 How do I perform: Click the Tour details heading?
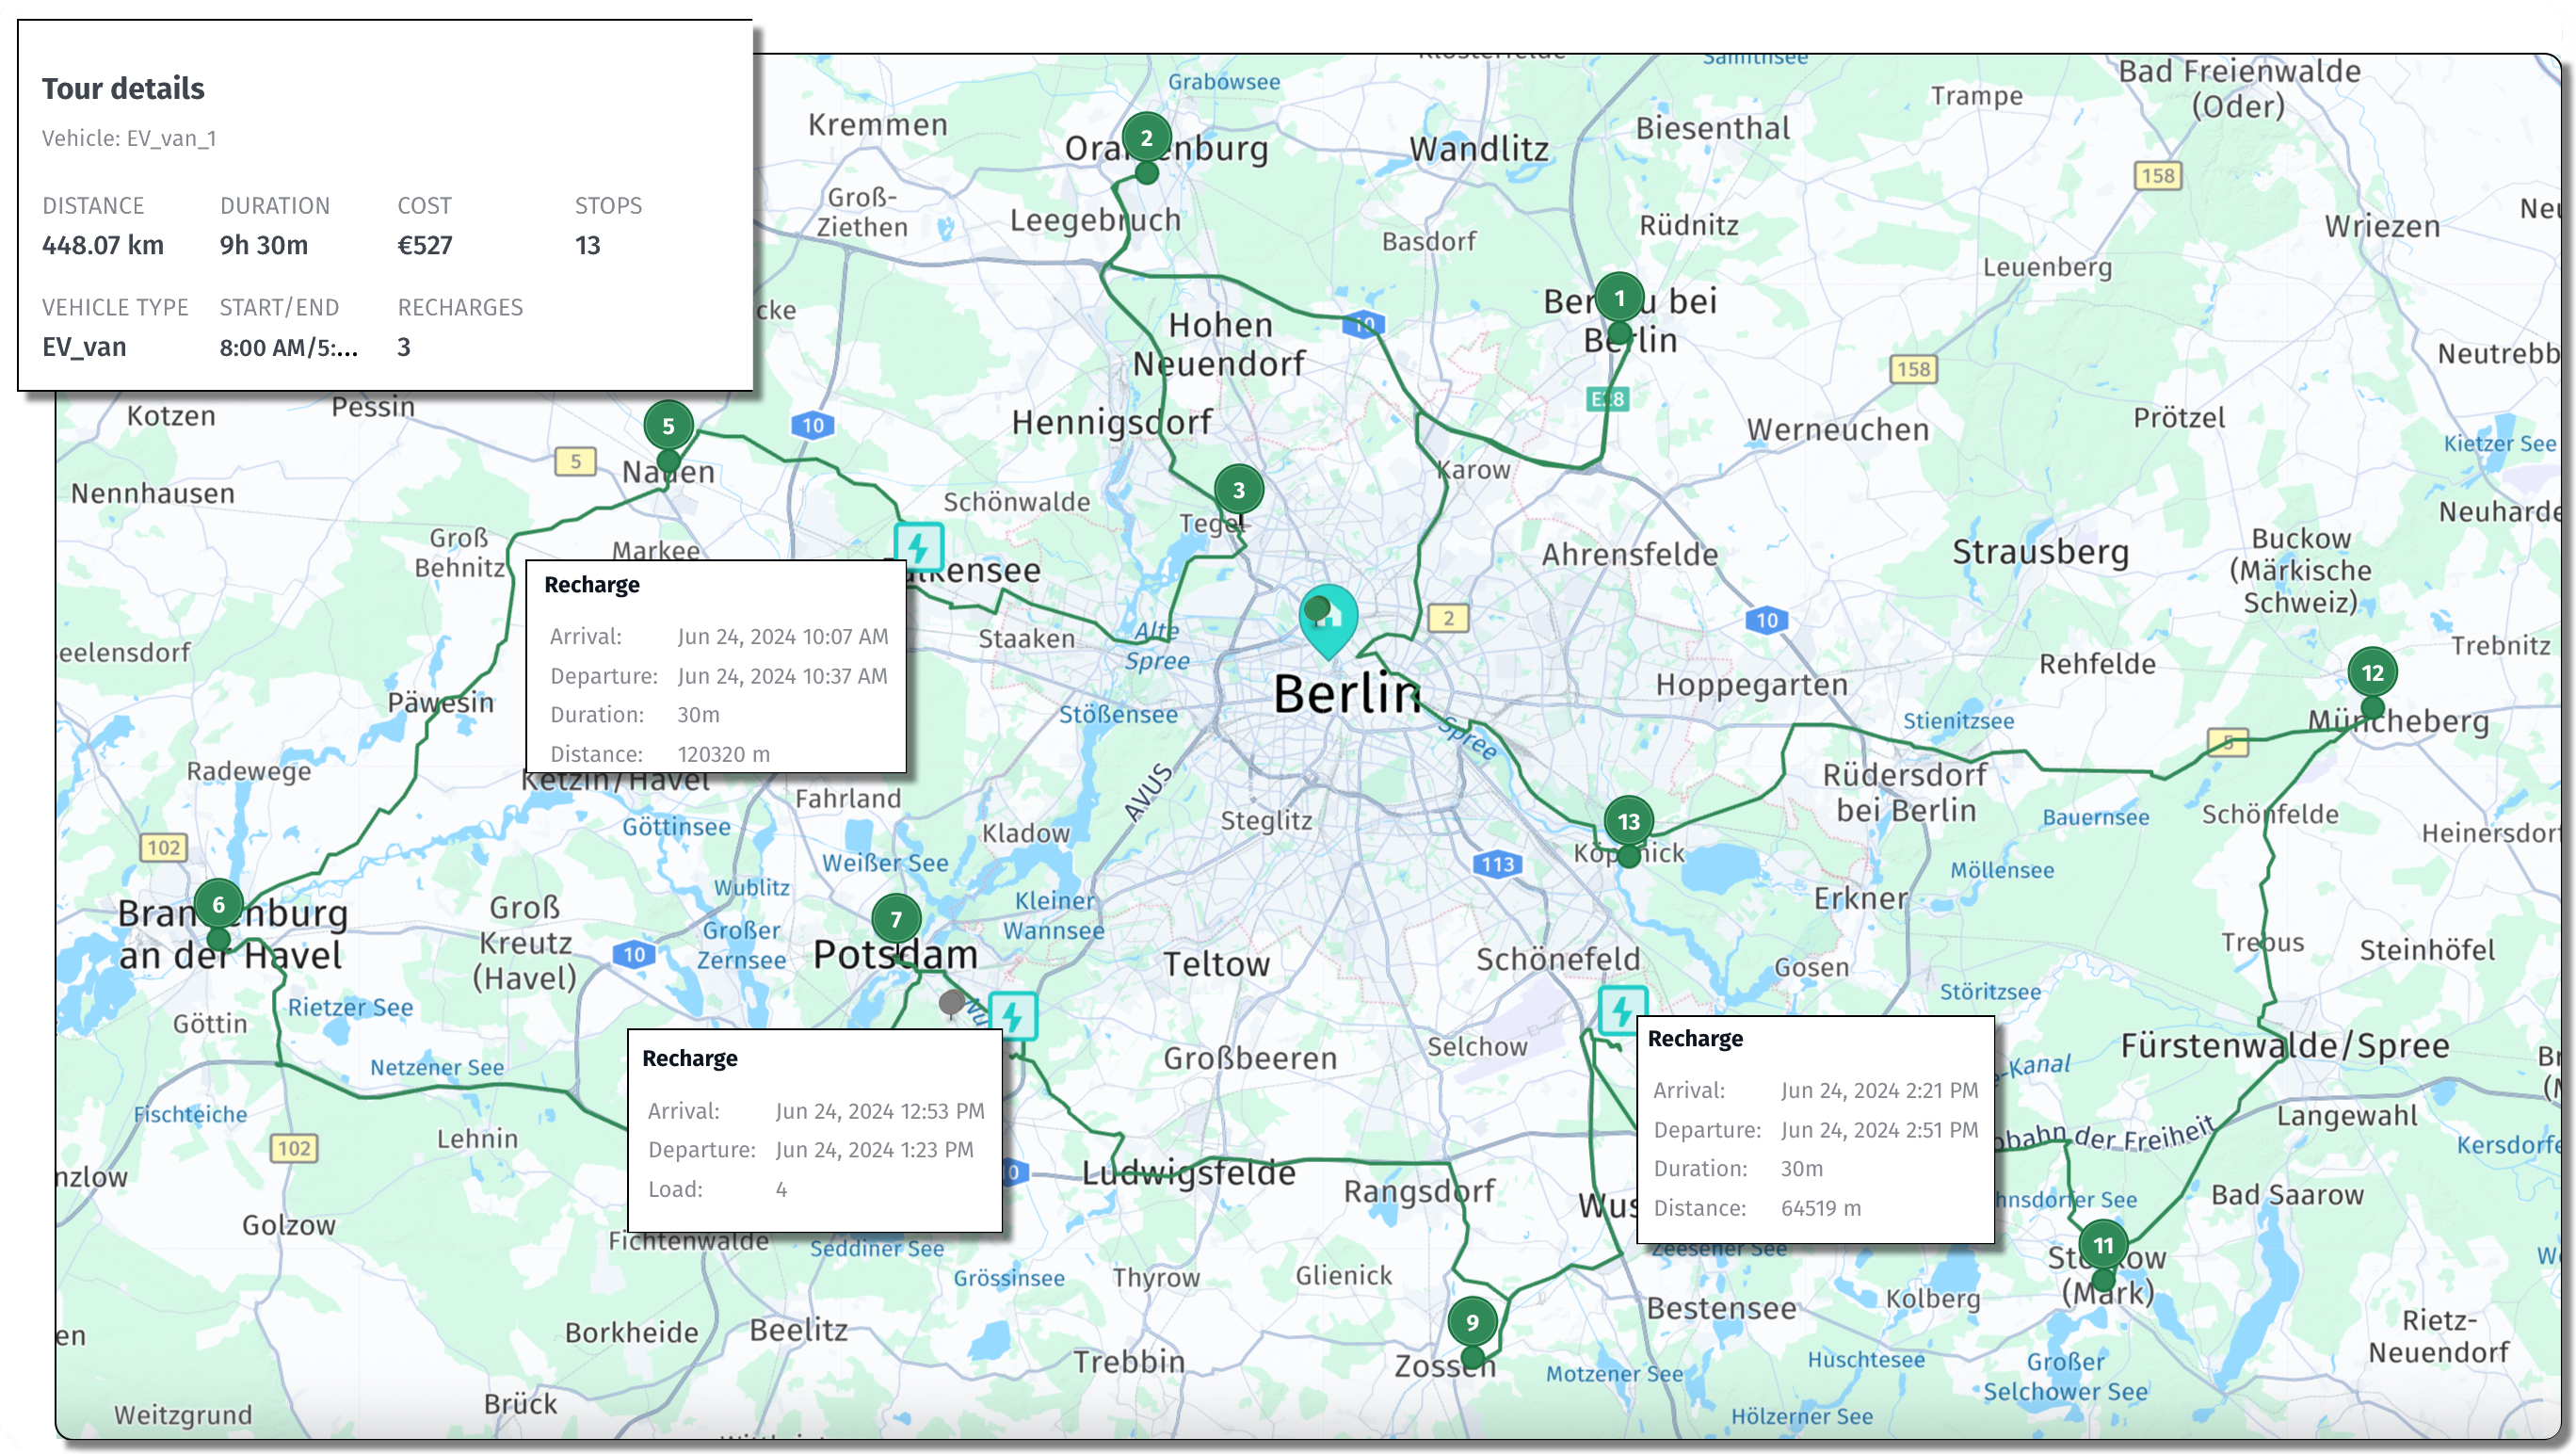(123, 88)
